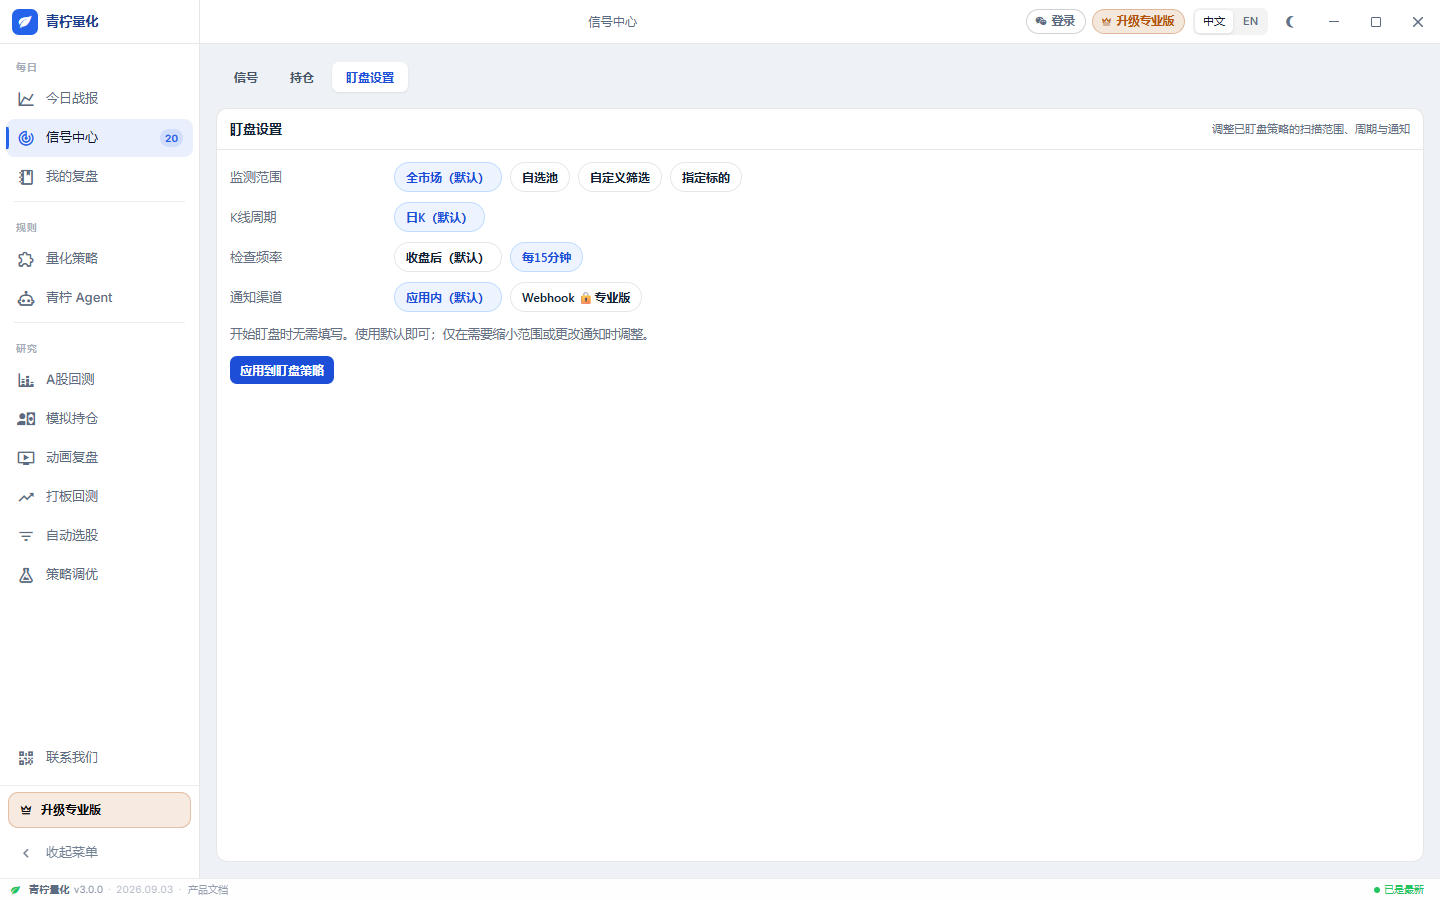The image size is (1440, 900).
Task: Select Webhook 专业版 notification channel
Action: [576, 298]
